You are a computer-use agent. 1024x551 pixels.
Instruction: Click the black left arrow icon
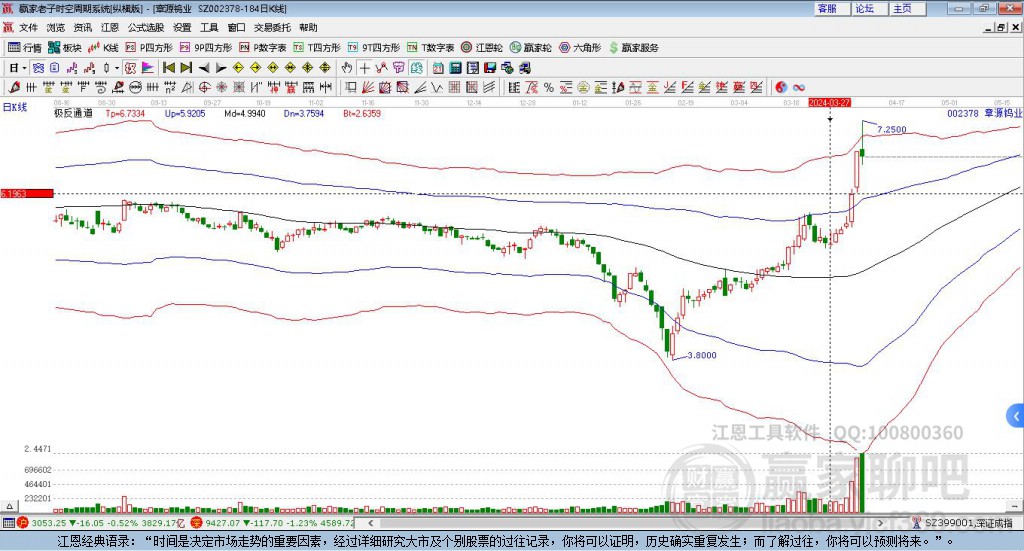(204, 68)
